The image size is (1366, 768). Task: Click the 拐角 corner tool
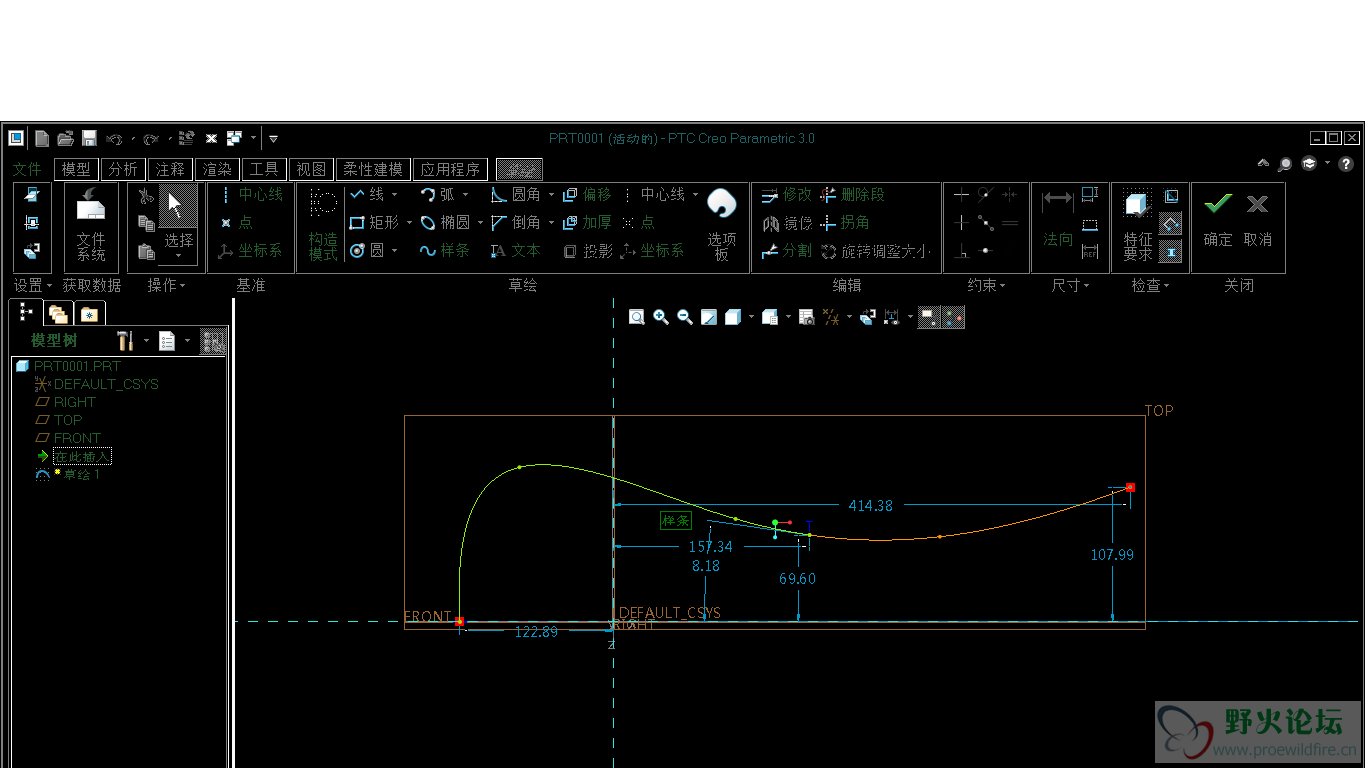click(845, 222)
